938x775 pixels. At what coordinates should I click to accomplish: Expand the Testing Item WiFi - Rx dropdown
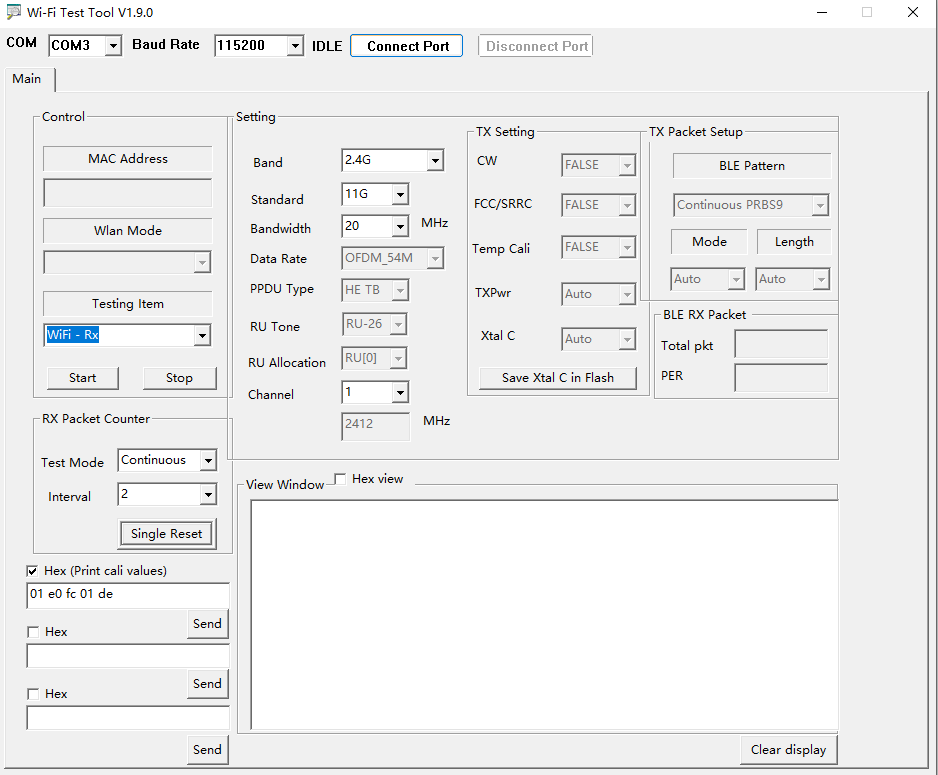(x=201, y=336)
